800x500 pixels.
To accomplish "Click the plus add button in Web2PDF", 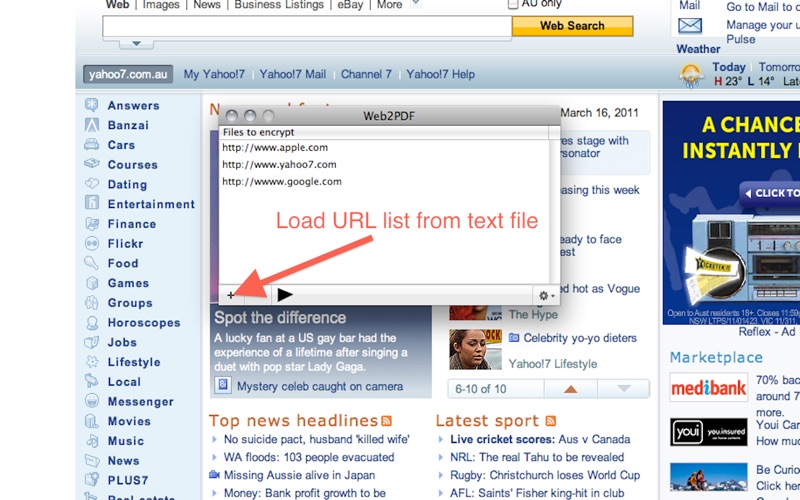I will point(231,295).
